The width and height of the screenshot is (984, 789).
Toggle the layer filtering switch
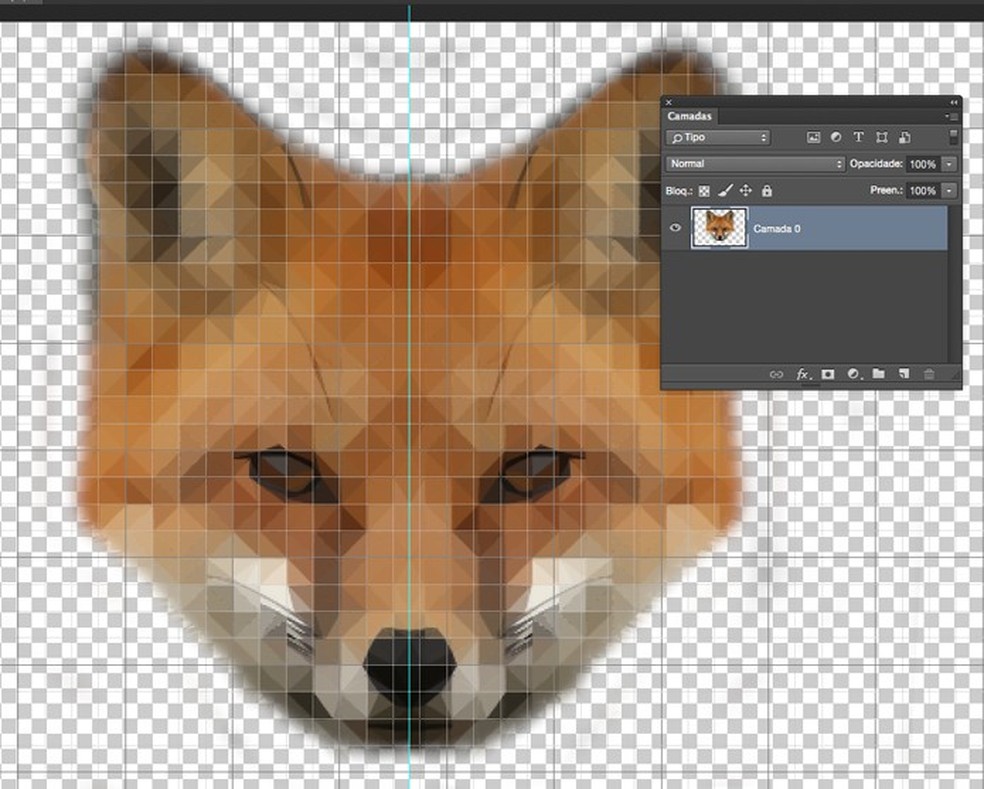pos(953,135)
